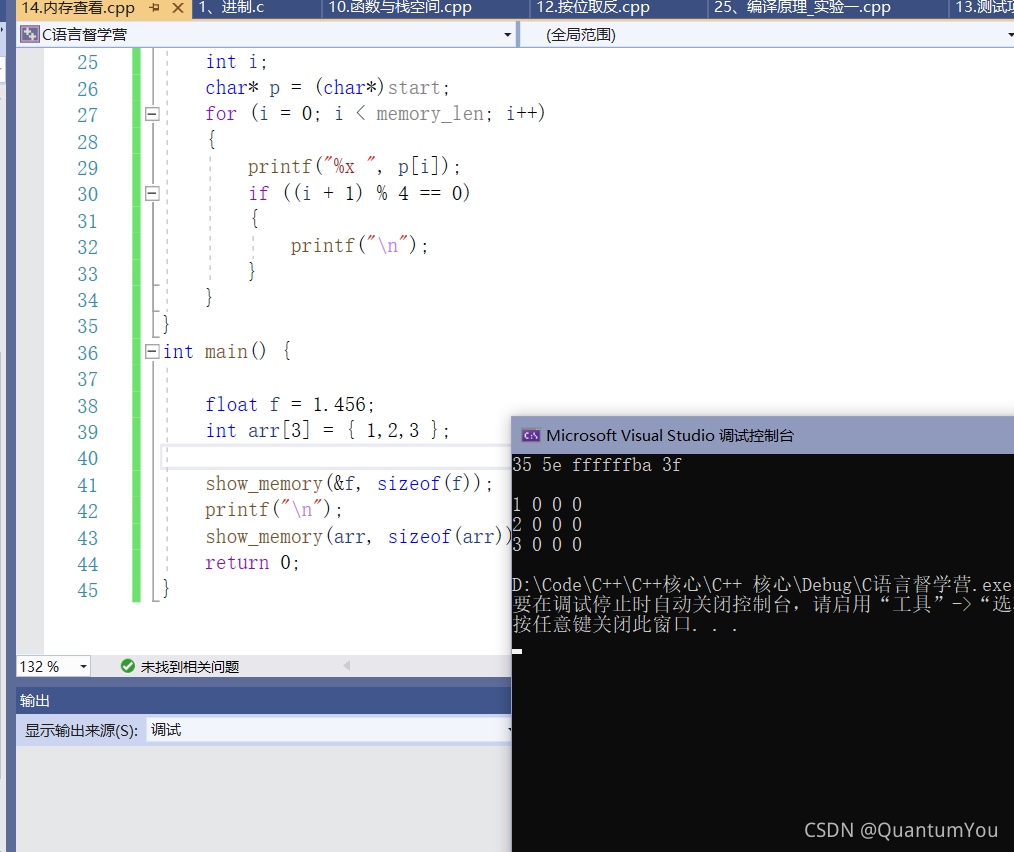Open the 10.函数与栈空间.cpp tab
This screenshot has height=852, width=1014.
point(400,8)
